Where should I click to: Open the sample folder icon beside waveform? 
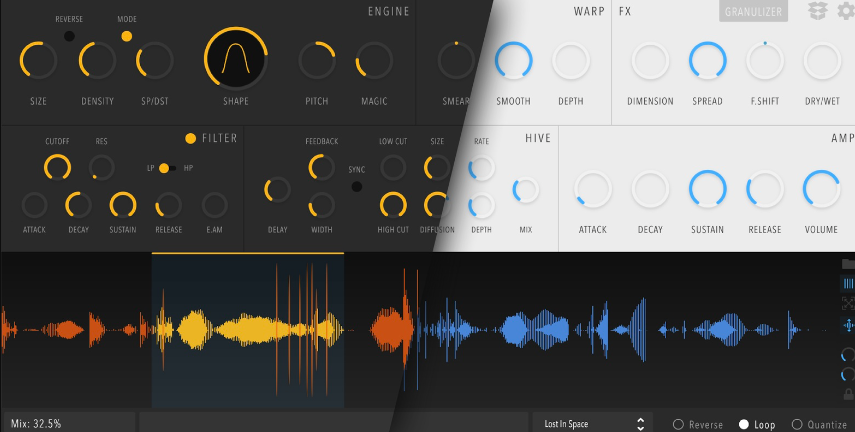tap(848, 264)
